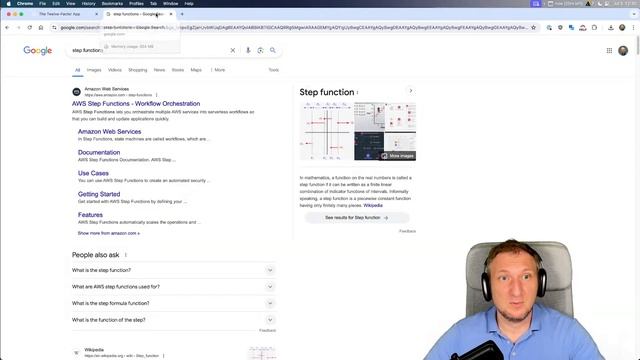640x360 pixels.
Task: Select the Videos search tab
Action: pos(115,70)
